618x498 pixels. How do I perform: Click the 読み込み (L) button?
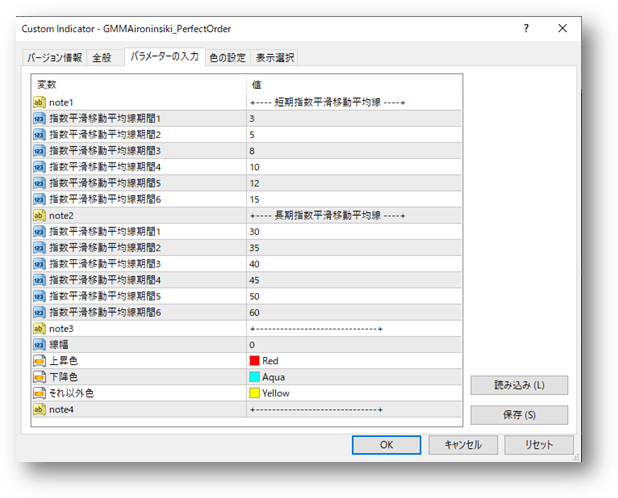click(x=519, y=385)
